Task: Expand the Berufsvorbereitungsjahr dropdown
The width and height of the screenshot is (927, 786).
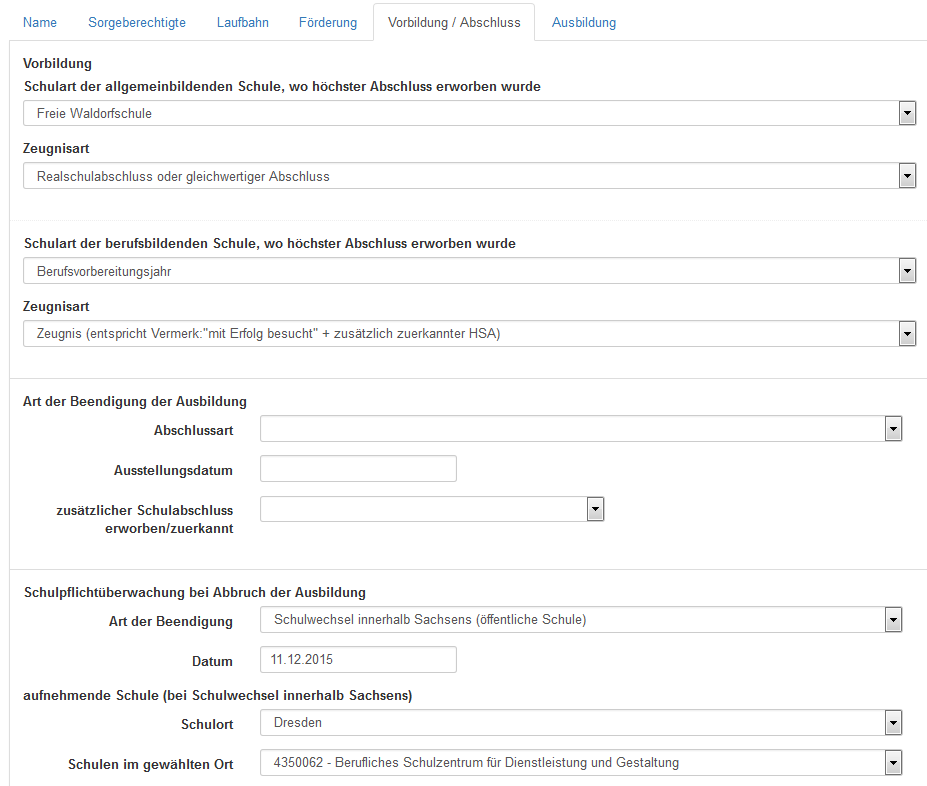Action: 460,271
